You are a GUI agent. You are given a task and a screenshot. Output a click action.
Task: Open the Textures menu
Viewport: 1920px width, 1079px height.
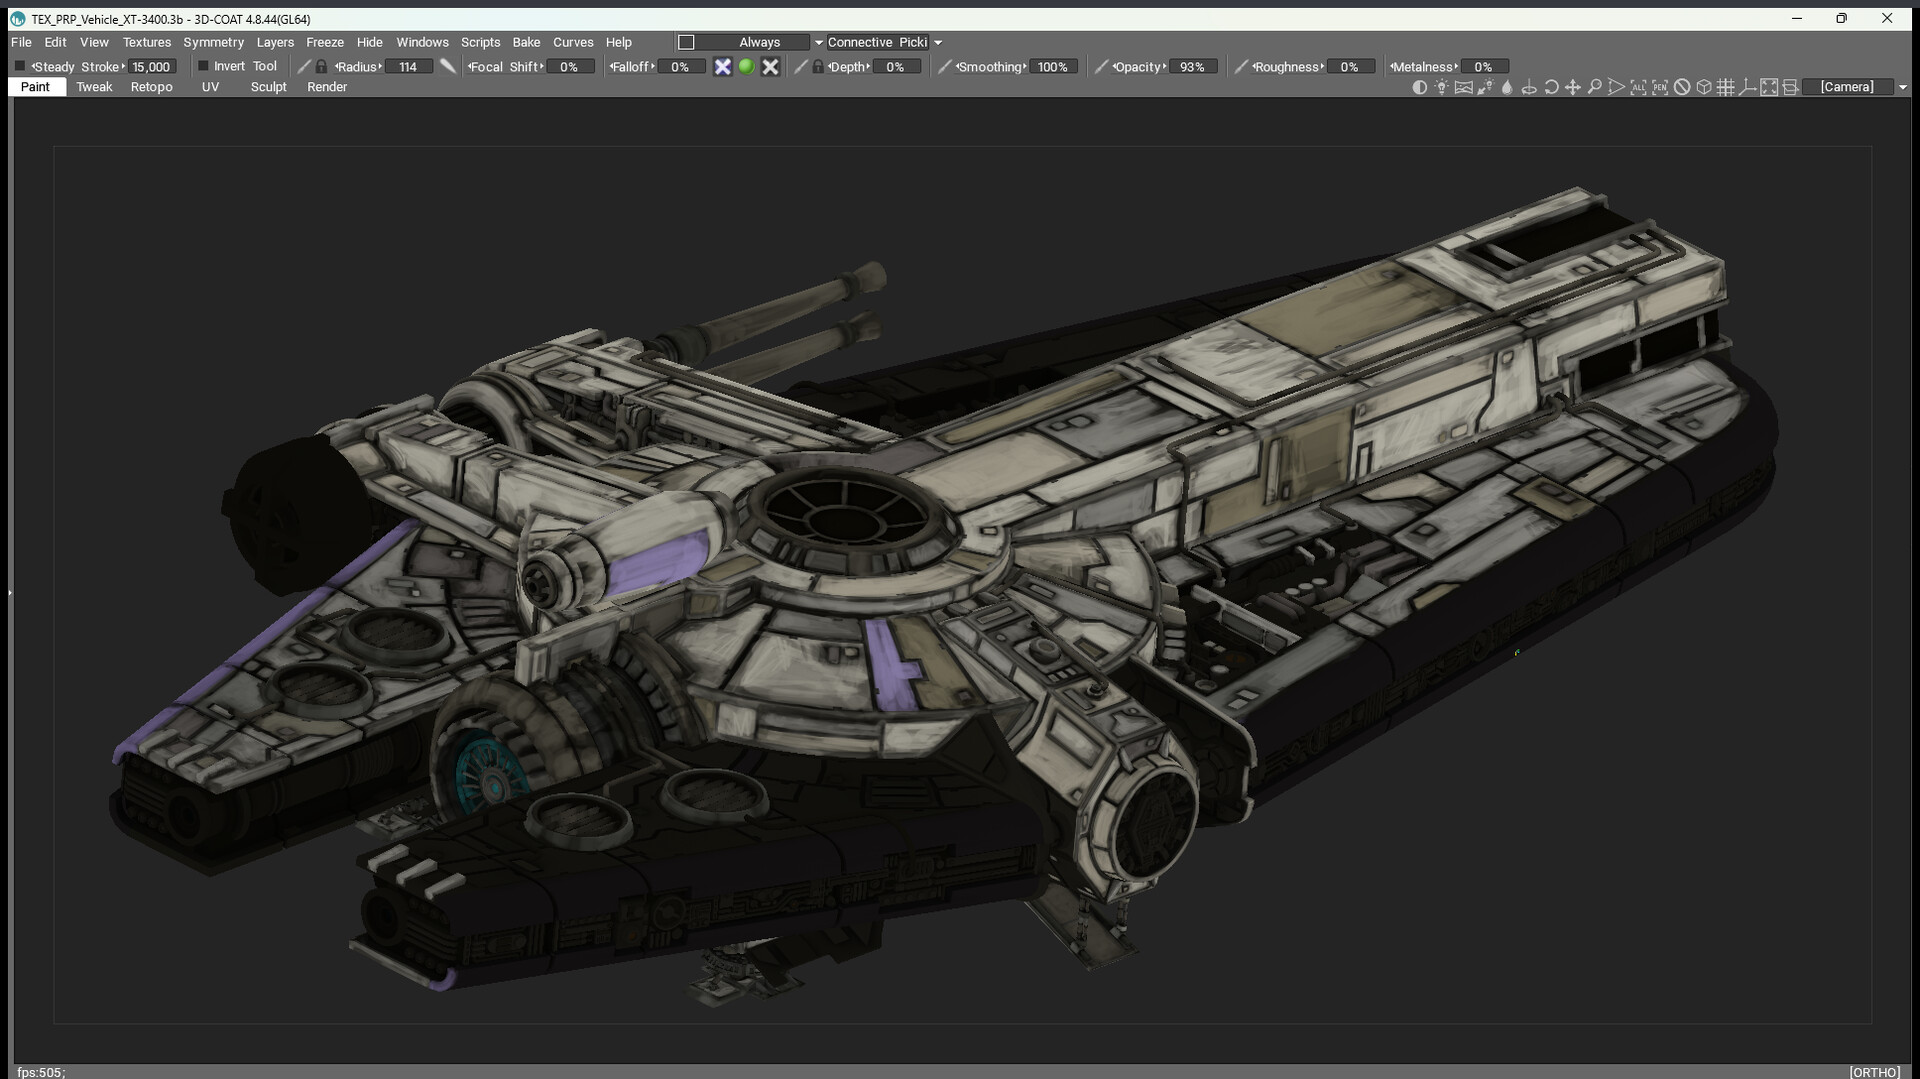[x=147, y=42]
